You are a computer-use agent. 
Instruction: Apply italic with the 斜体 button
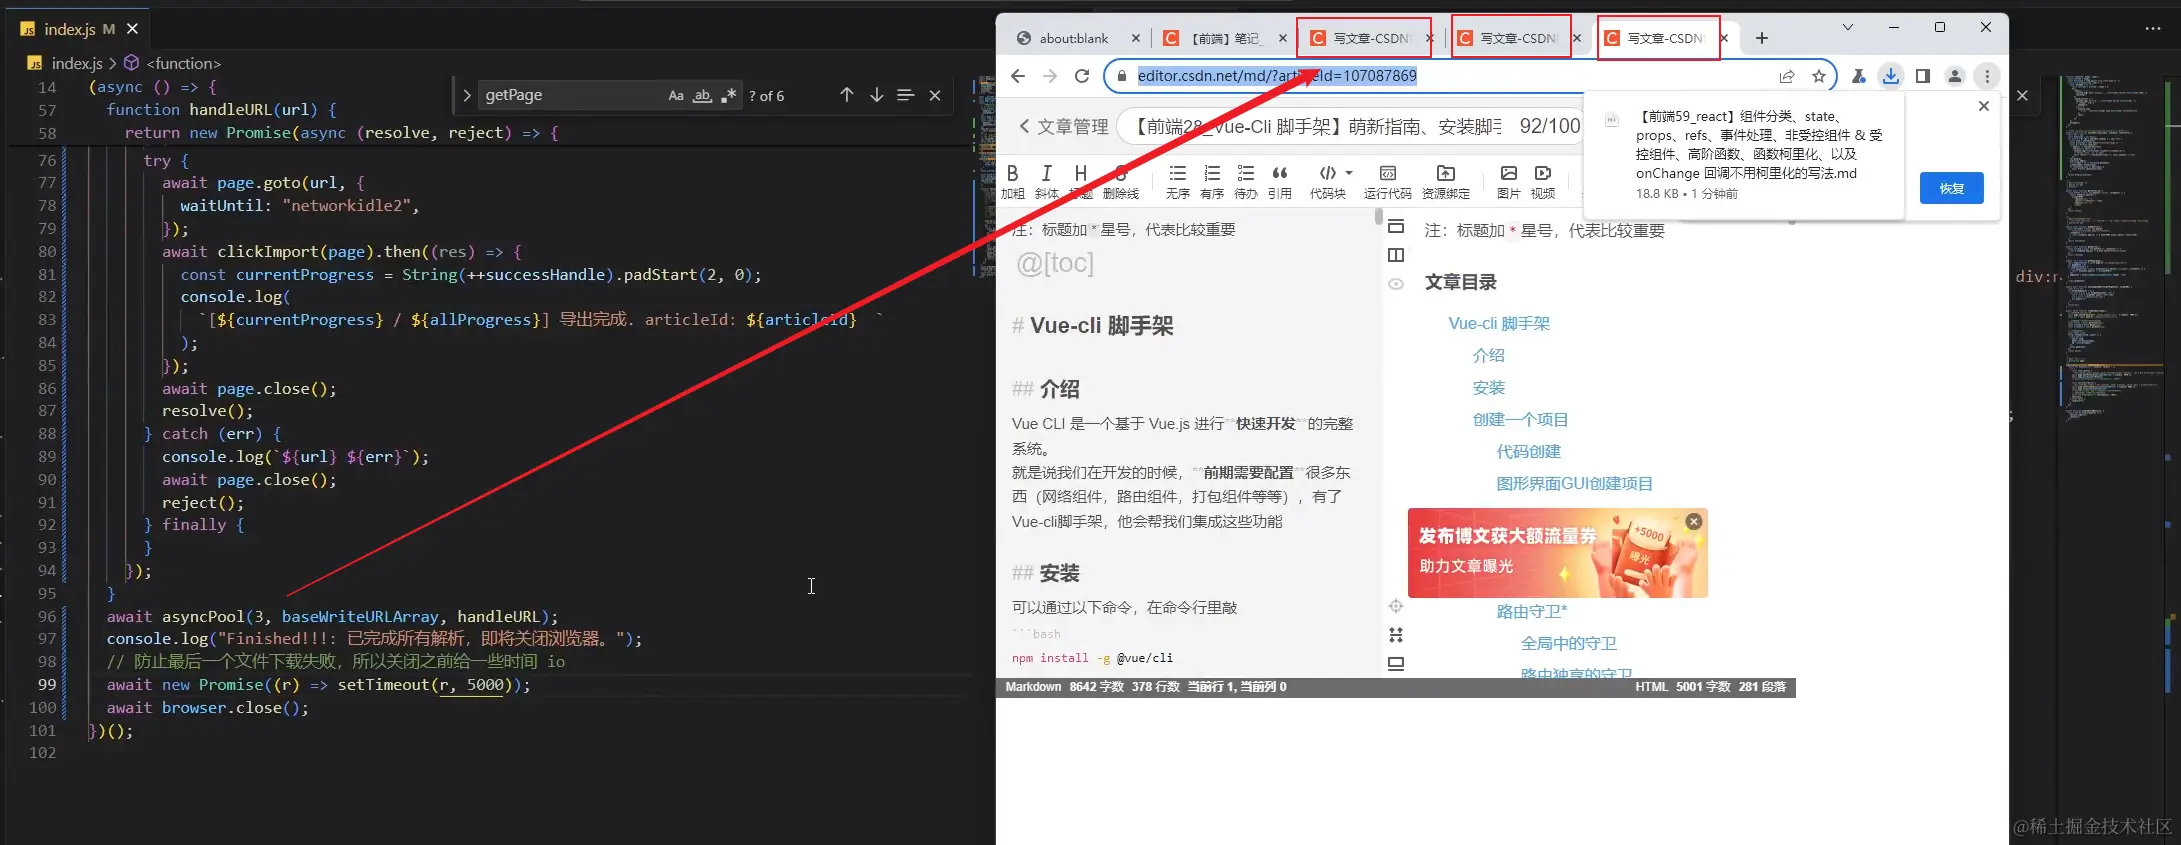point(1046,181)
